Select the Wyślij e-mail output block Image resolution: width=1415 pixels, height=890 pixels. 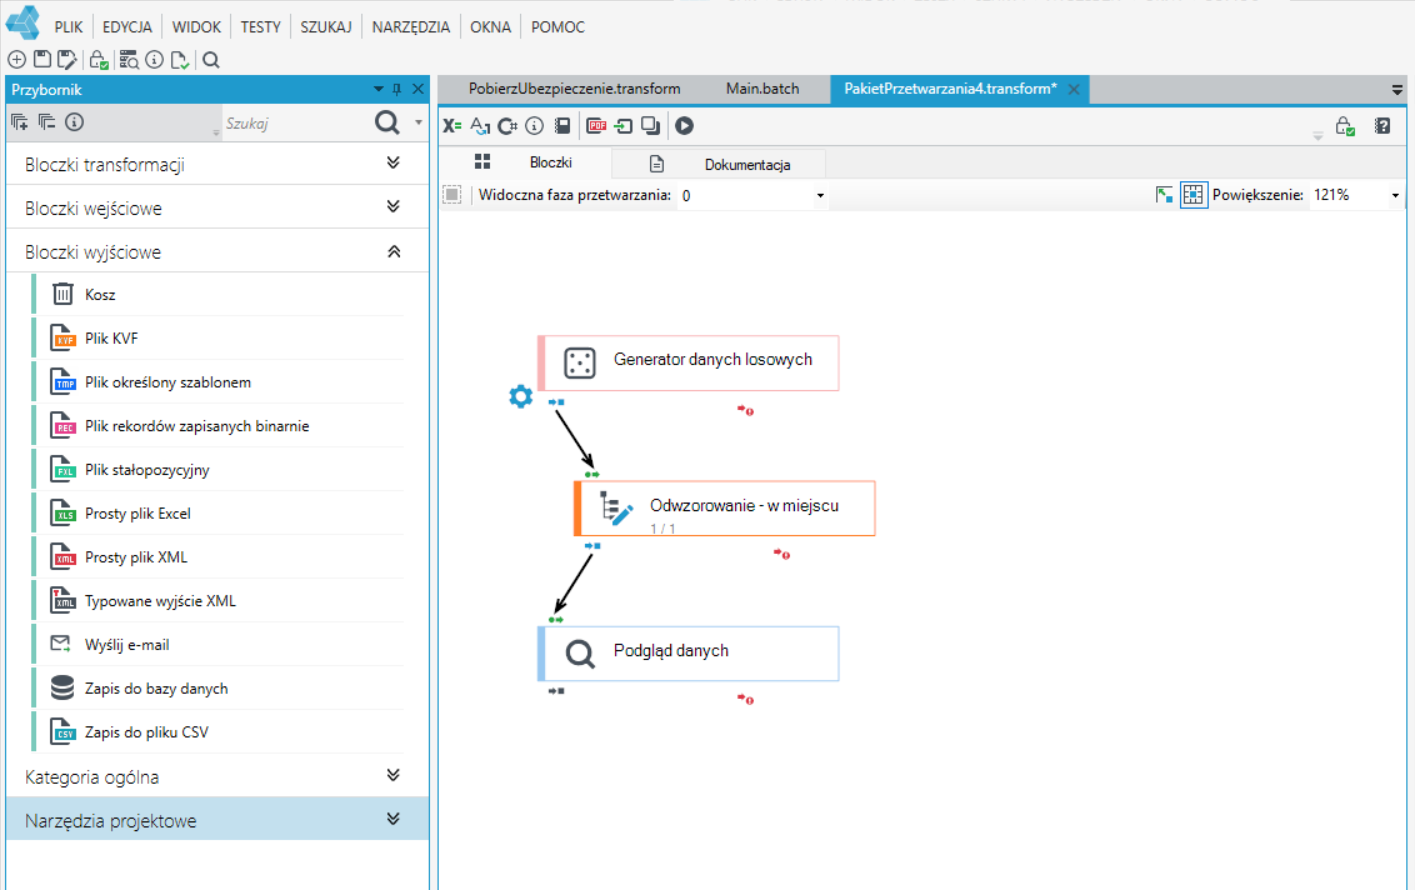point(218,645)
